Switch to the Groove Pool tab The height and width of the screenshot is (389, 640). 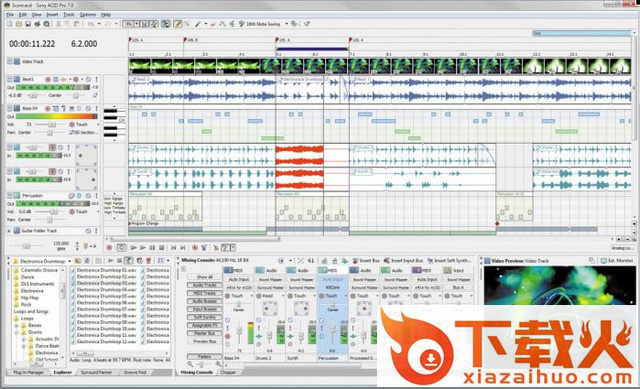(135, 373)
